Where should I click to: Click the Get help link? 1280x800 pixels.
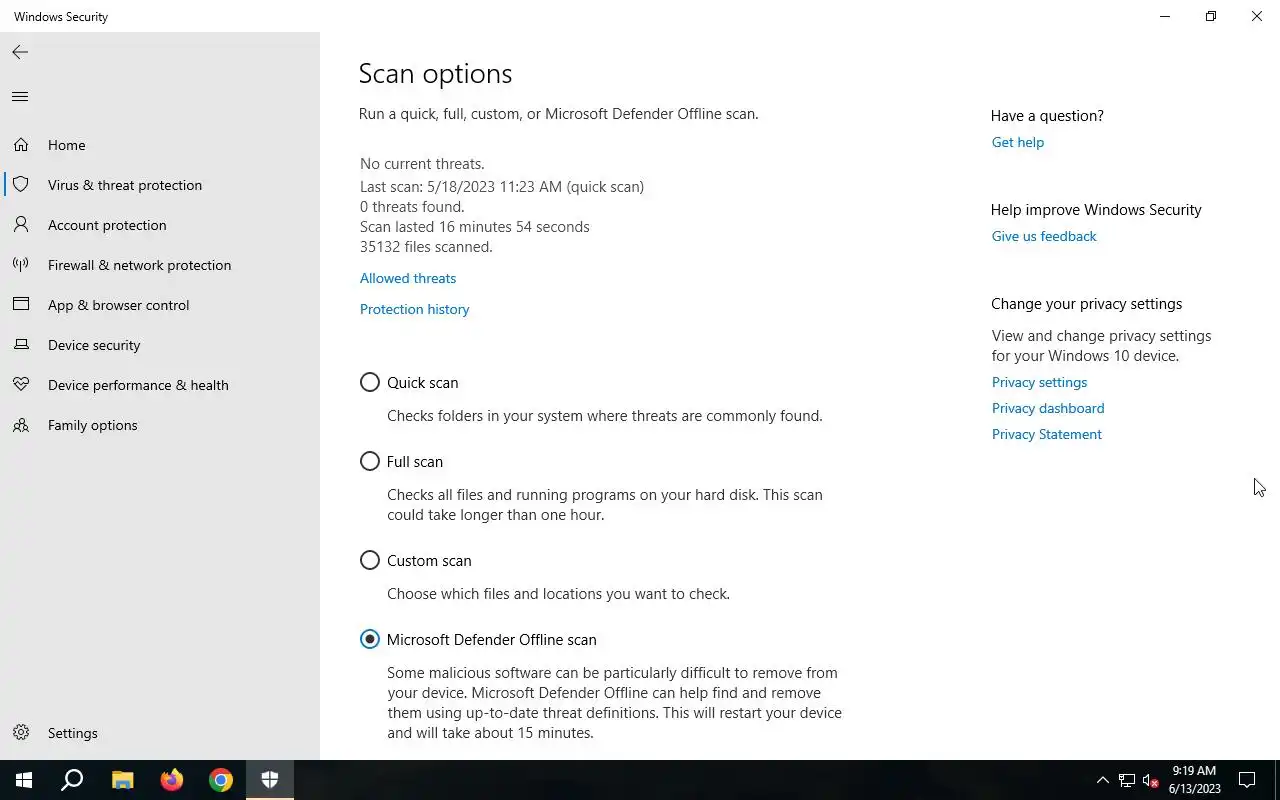click(1017, 142)
